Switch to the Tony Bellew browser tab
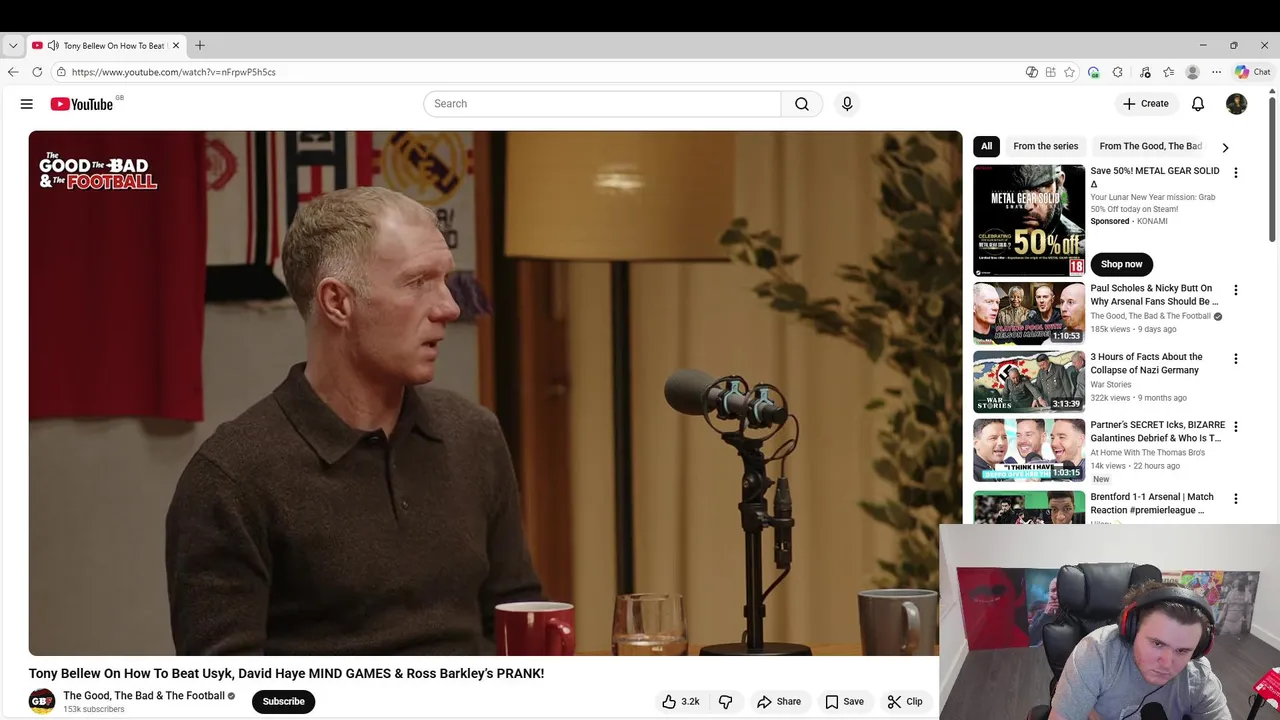 pos(105,45)
